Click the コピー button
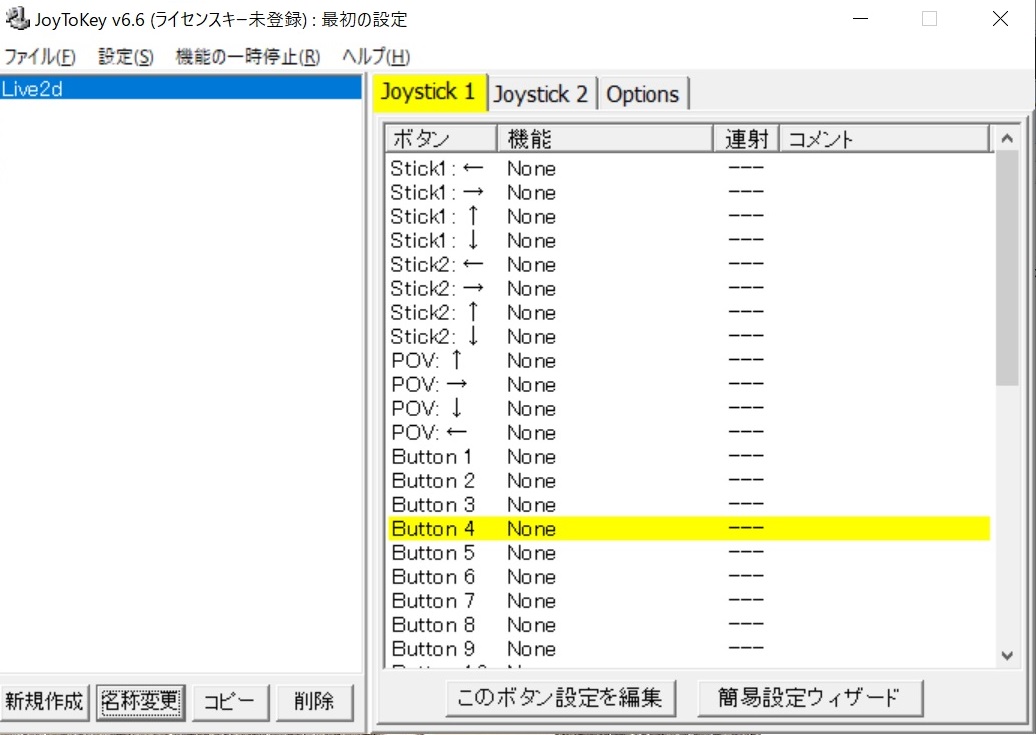The image size is (1036, 735). [230, 702]
